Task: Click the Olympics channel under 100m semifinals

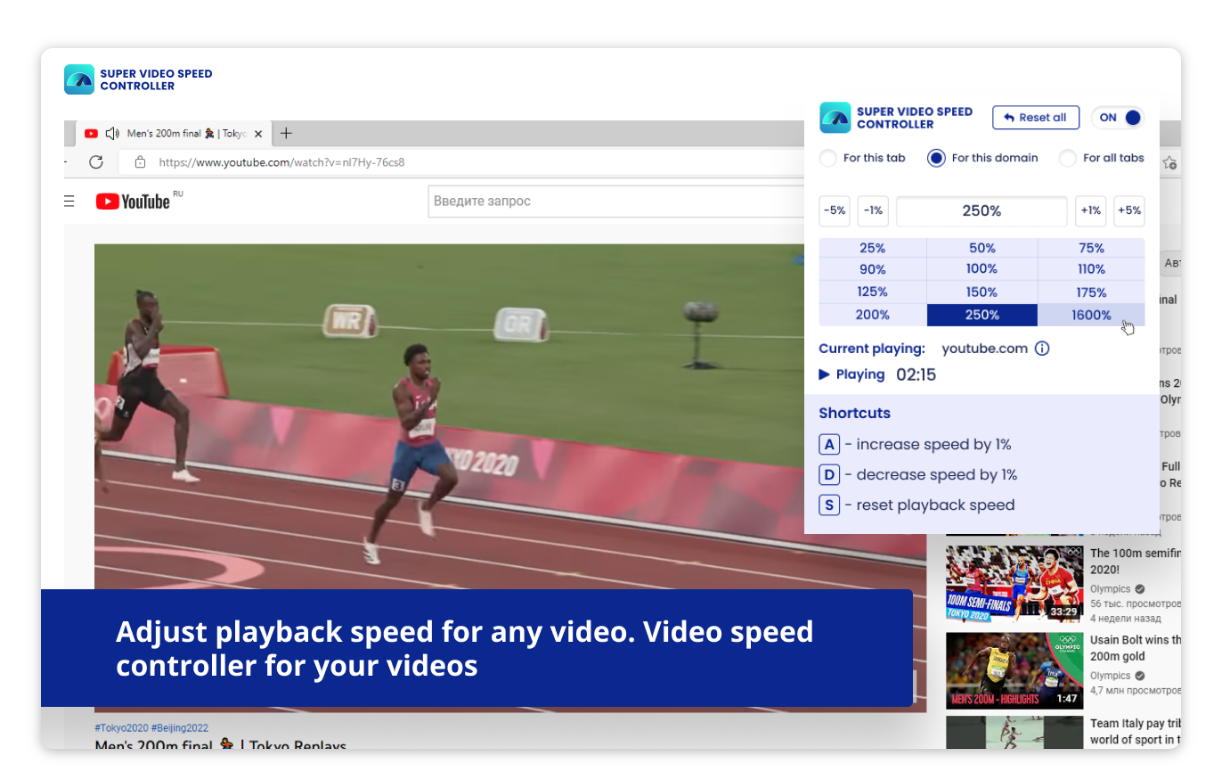Action: [1110, 589]
